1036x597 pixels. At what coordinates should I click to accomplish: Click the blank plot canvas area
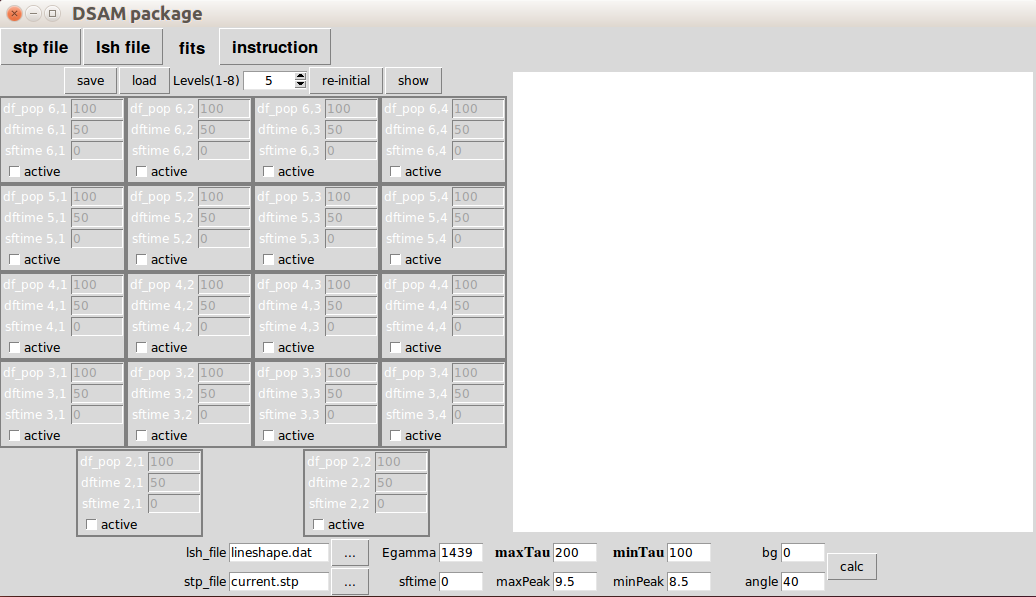772,301
